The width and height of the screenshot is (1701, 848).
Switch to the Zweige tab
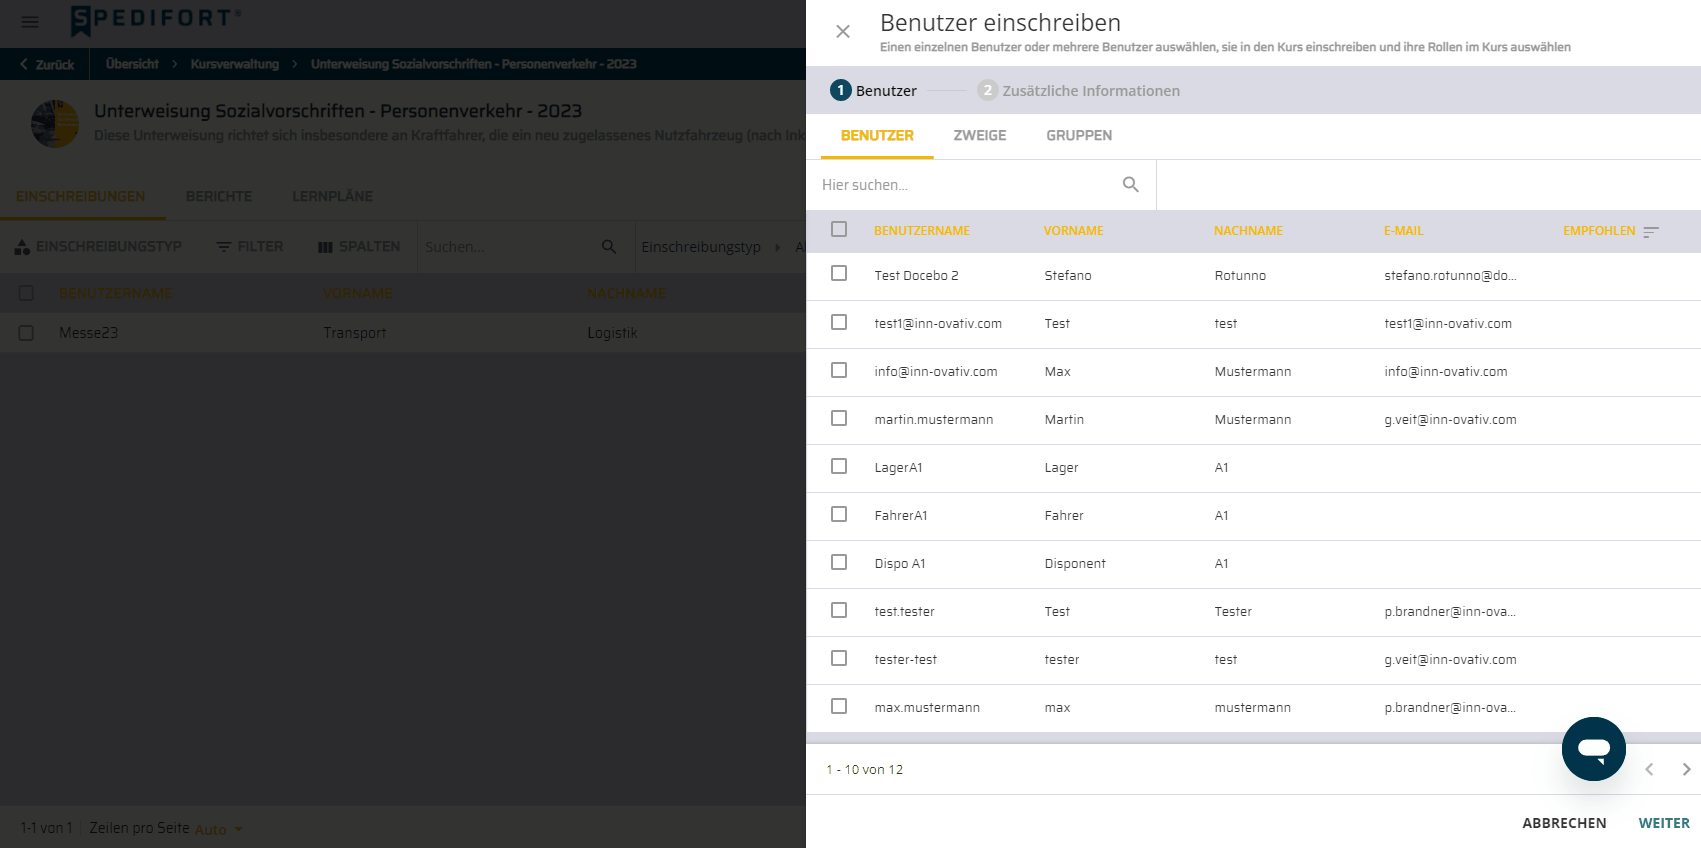(980, 136)
